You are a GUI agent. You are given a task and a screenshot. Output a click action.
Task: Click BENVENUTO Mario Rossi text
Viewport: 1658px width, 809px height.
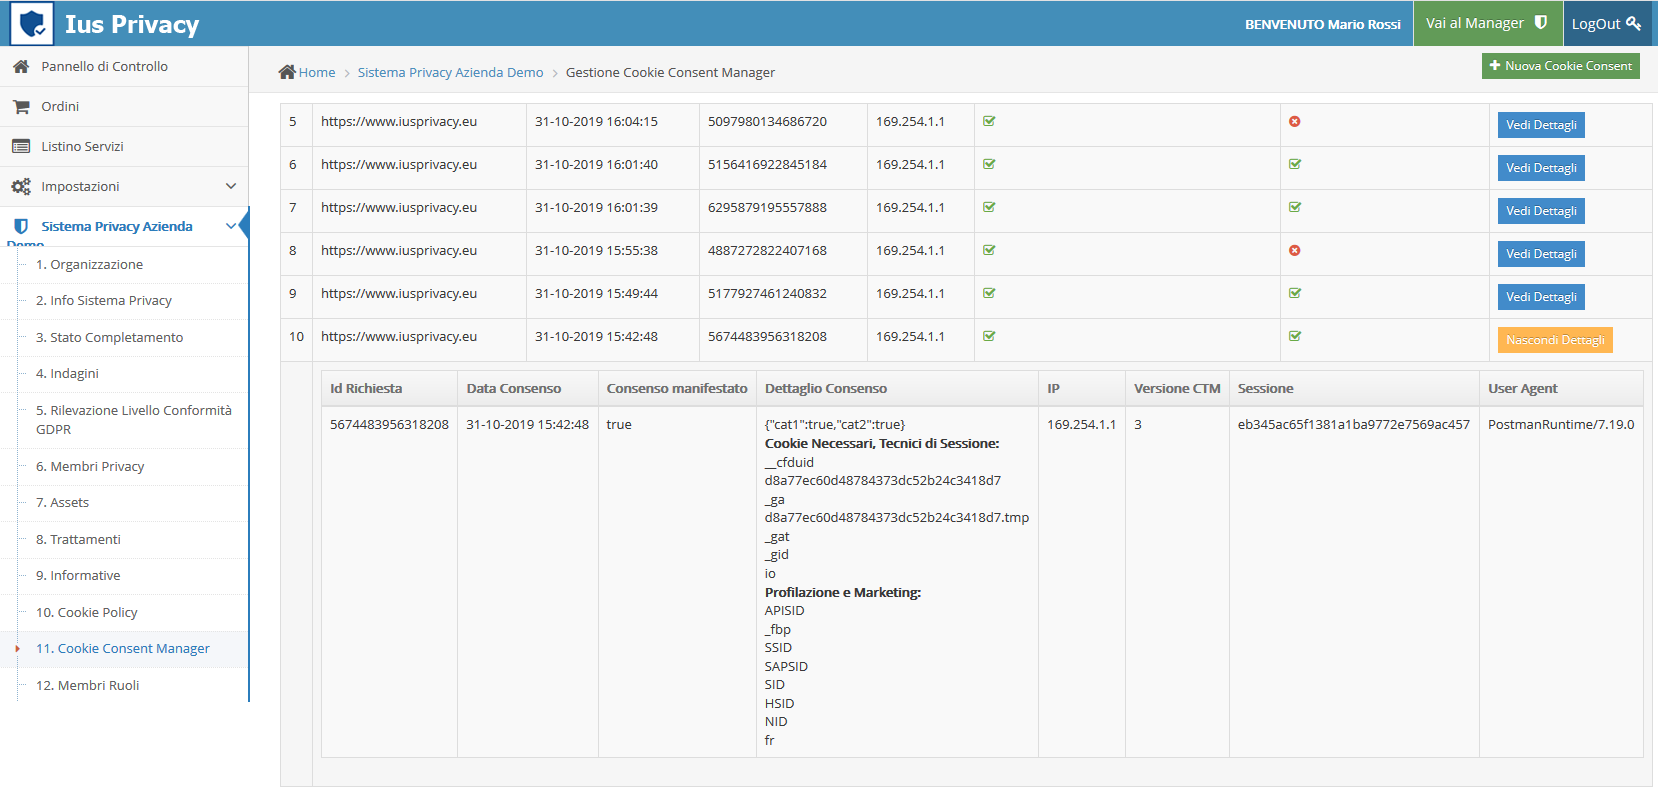click(x=1322, y=24)
